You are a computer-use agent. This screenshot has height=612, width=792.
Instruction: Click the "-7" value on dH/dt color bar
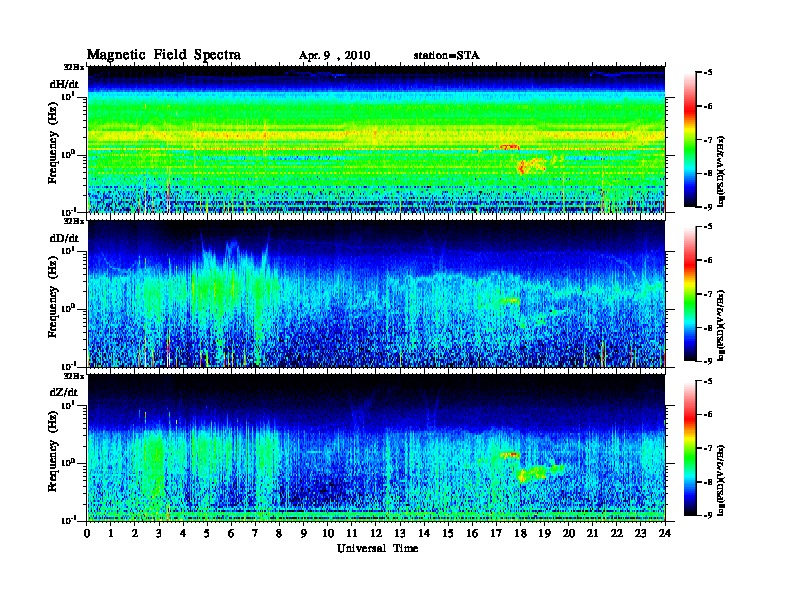click(708, 140)
